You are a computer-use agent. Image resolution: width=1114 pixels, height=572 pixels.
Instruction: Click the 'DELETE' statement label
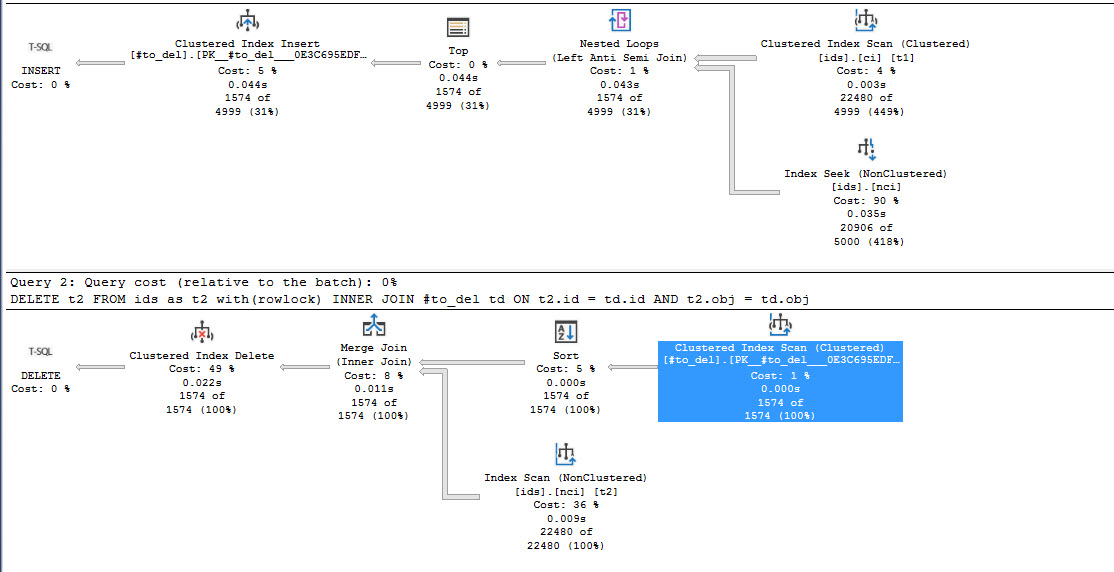pyautogui.click(x=40, y=375)
